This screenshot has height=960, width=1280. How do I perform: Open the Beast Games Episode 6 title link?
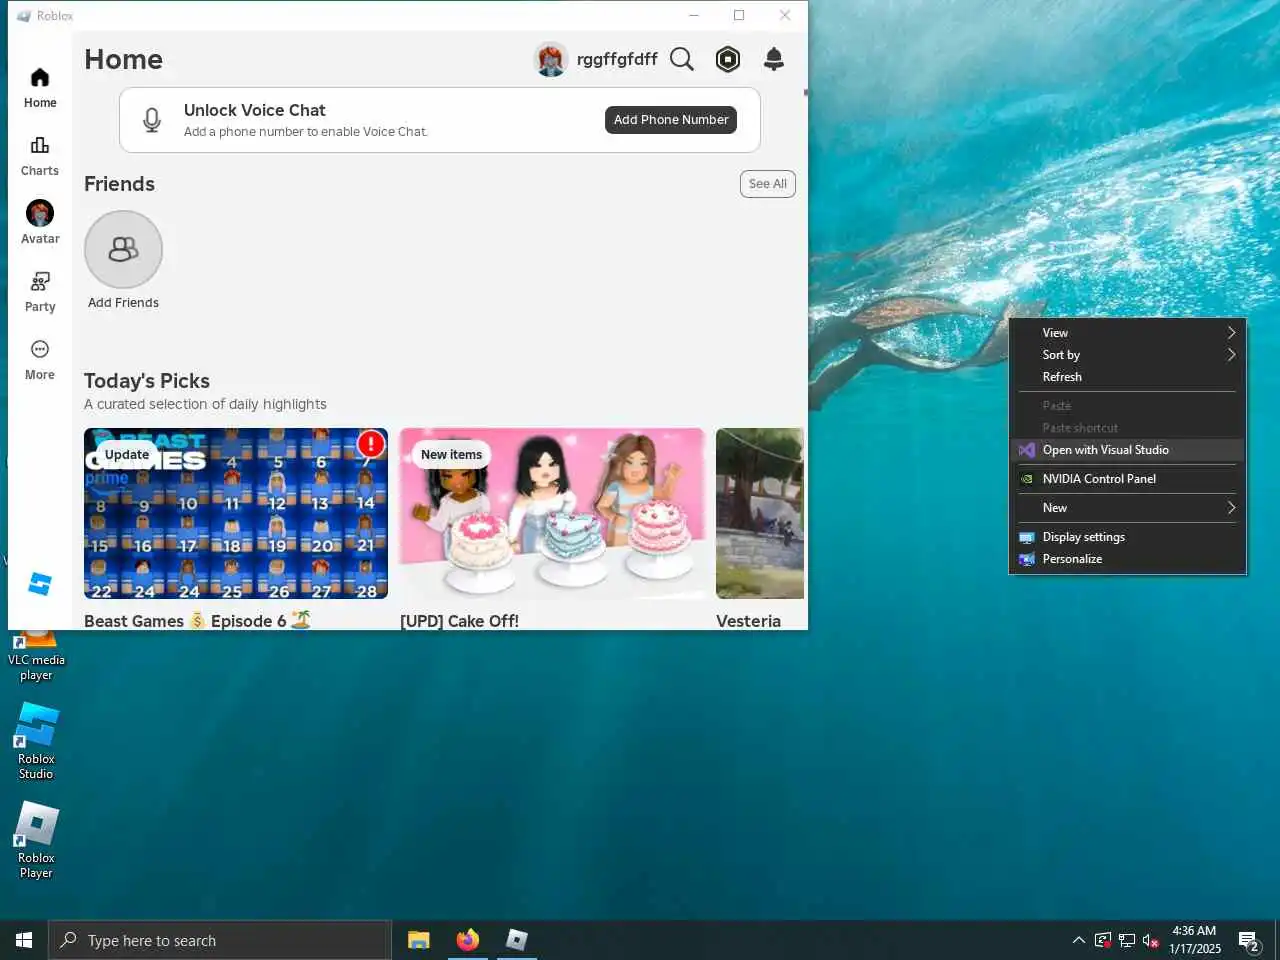[x=197, y=621]
